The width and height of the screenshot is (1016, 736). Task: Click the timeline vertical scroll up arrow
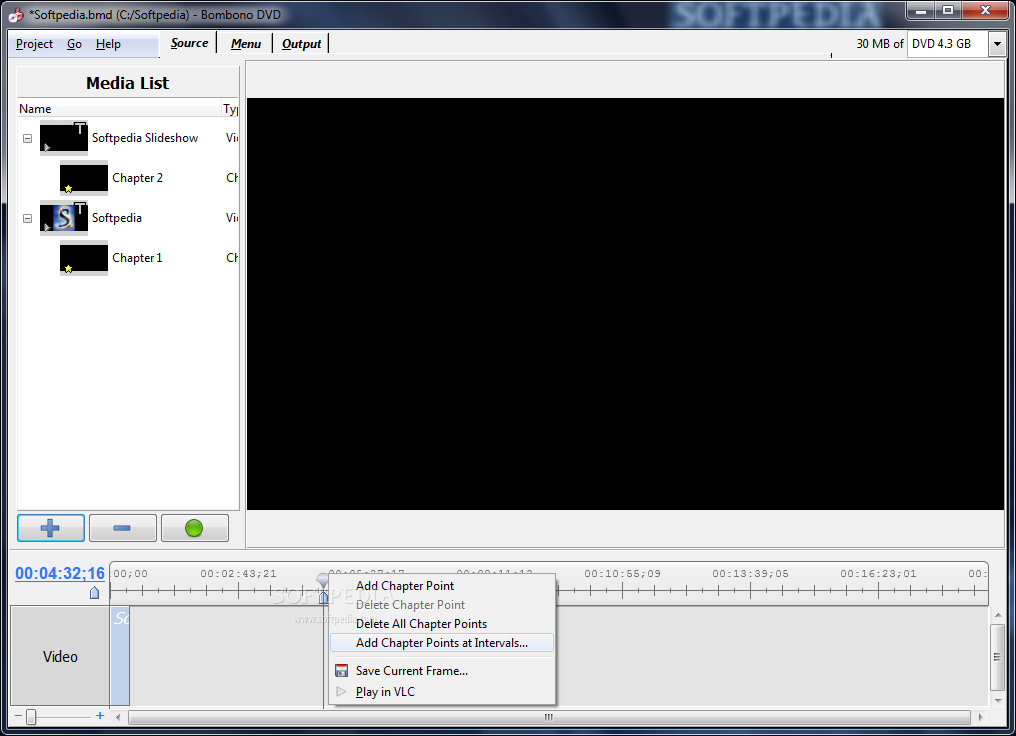(x=998, y=615)
